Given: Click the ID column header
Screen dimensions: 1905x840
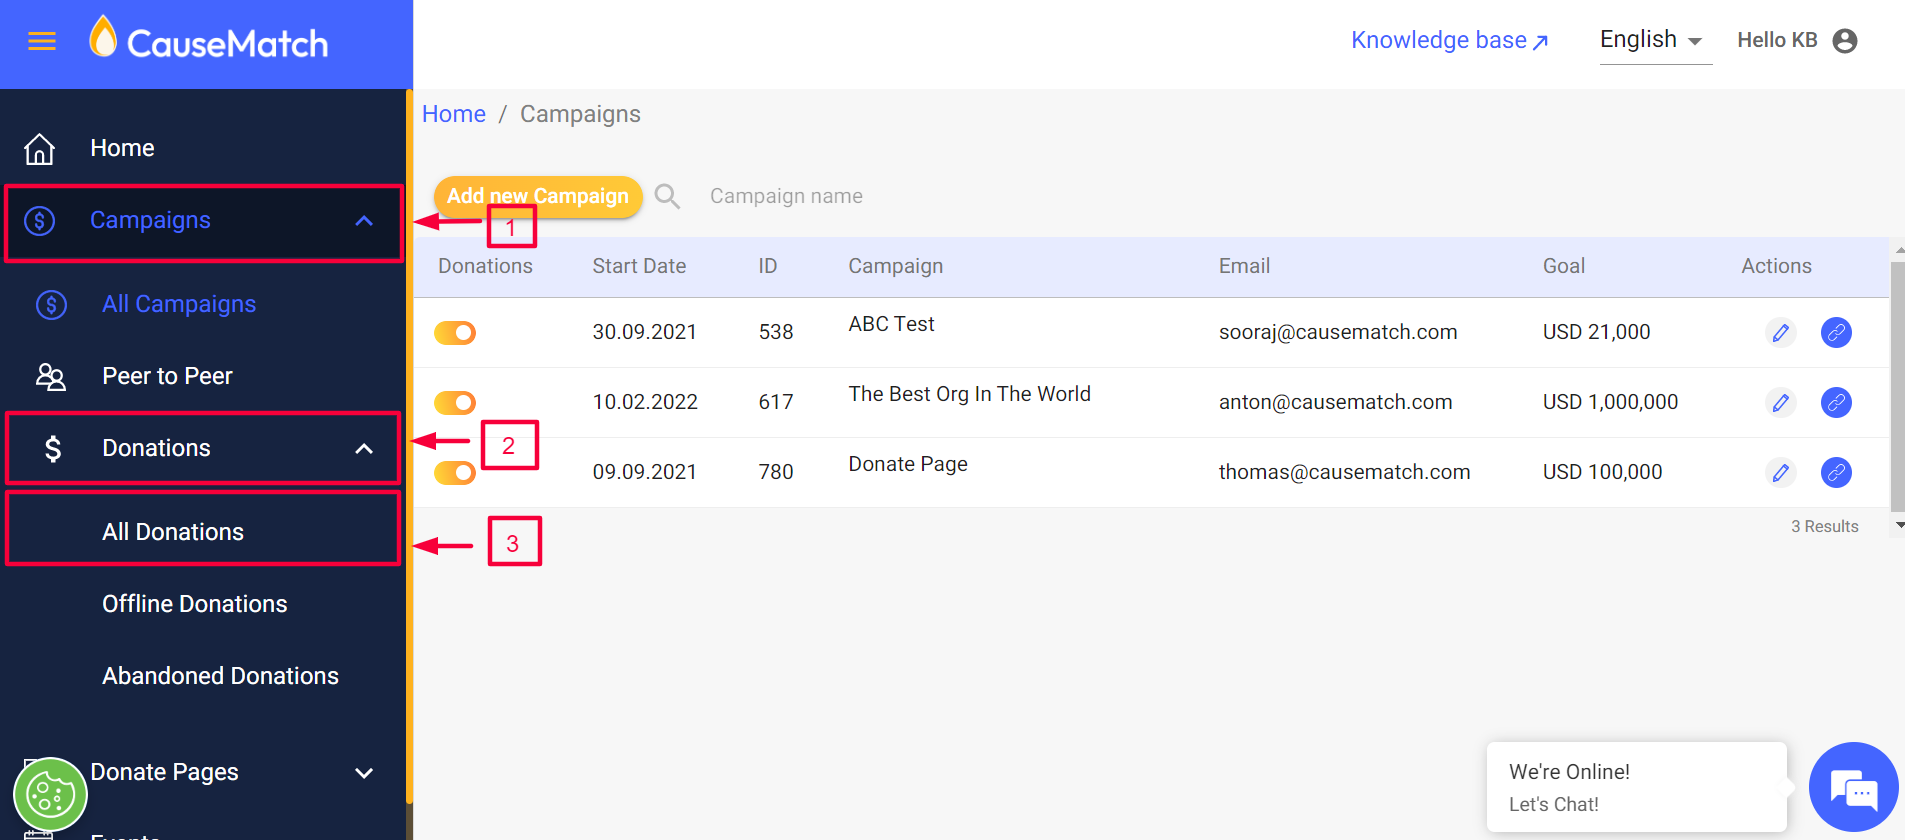Looking at the screenshot, I should tap(767, 266).
